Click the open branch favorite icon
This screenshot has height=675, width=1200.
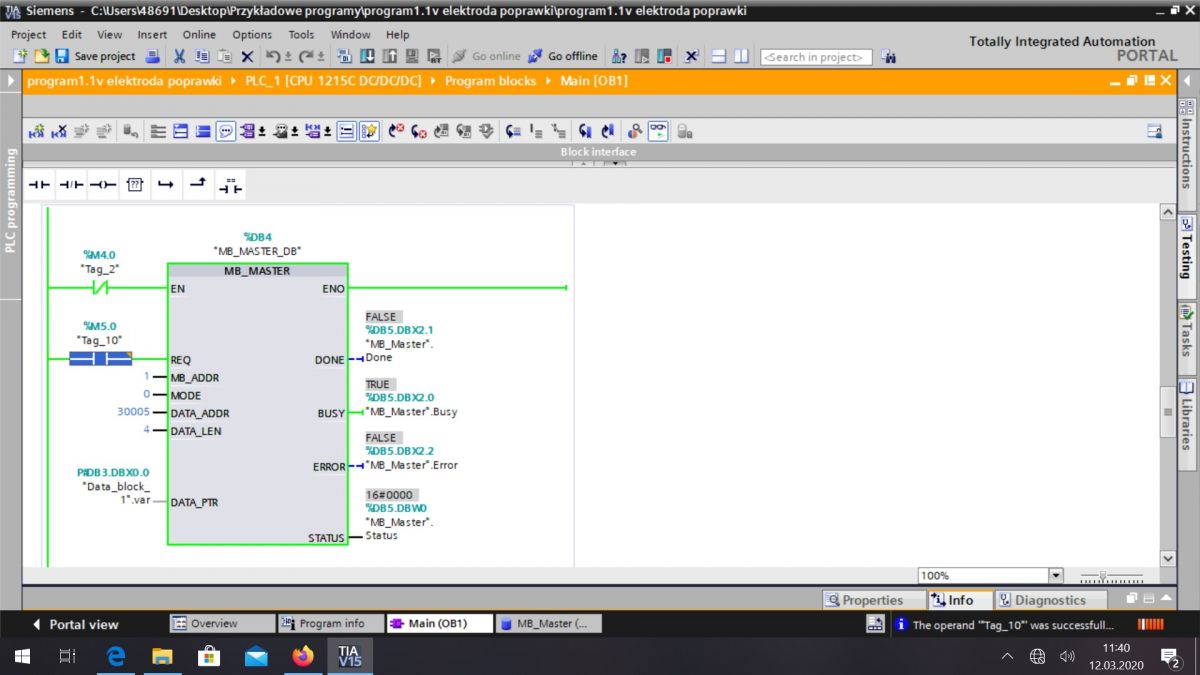[x=166, y=185]
